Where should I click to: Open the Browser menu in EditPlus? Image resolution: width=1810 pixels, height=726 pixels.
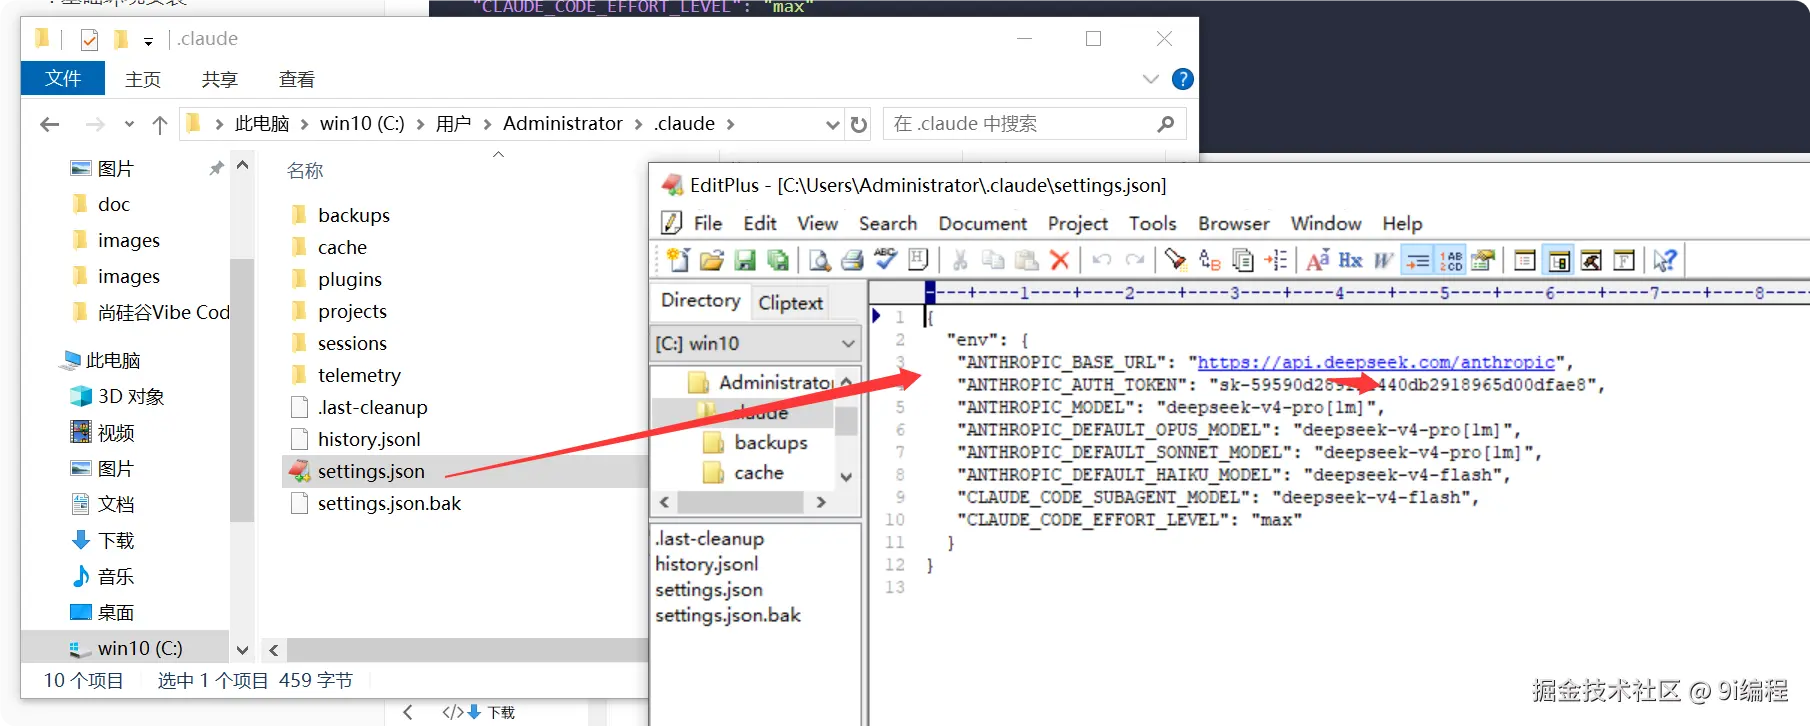(x=1234, y=223)
